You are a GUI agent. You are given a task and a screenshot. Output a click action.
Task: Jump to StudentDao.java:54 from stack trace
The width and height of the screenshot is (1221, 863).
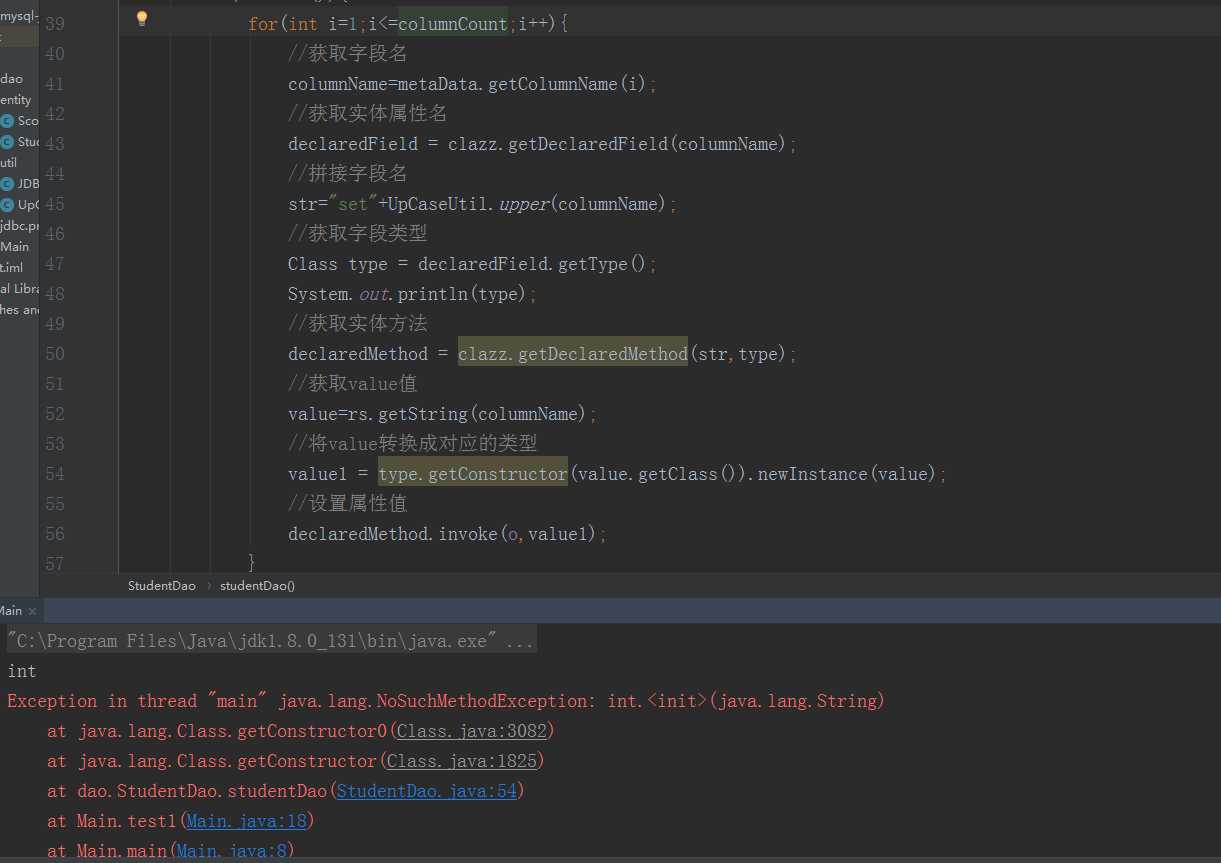(x=427, y=791)
